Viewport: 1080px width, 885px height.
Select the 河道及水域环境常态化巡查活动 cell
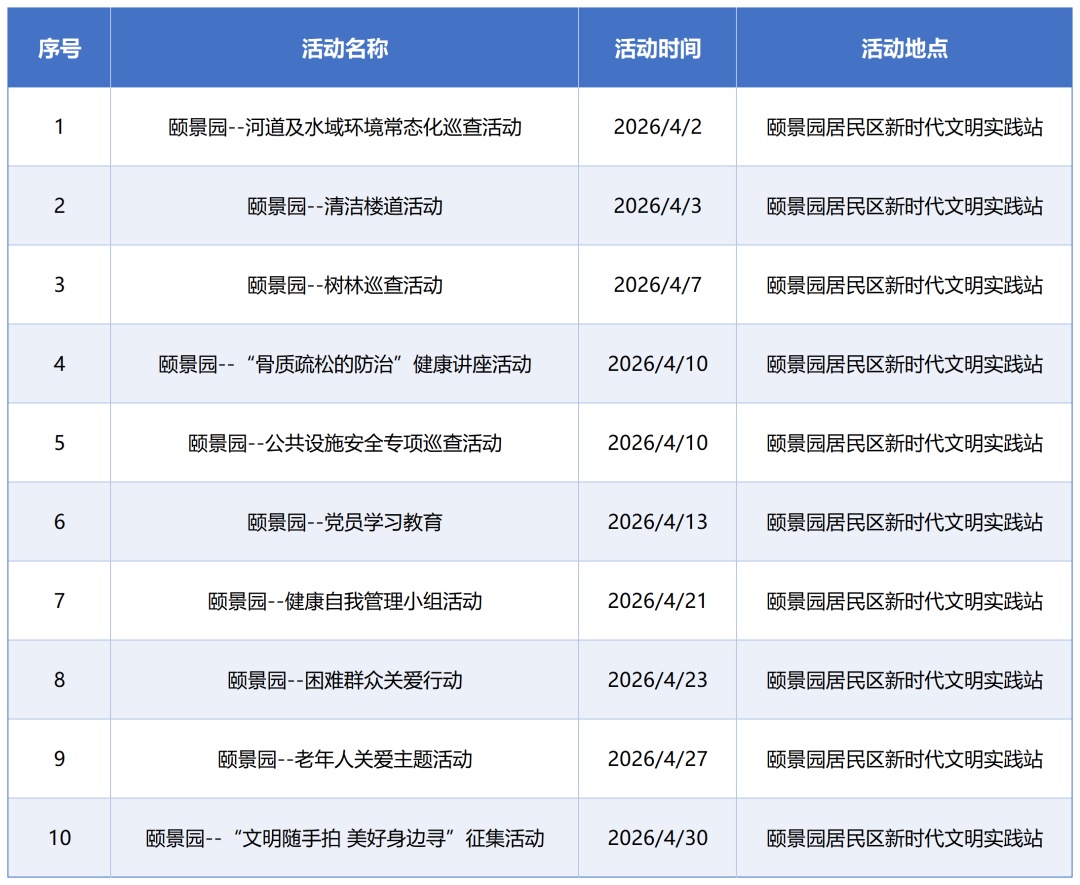coord(344,127)
